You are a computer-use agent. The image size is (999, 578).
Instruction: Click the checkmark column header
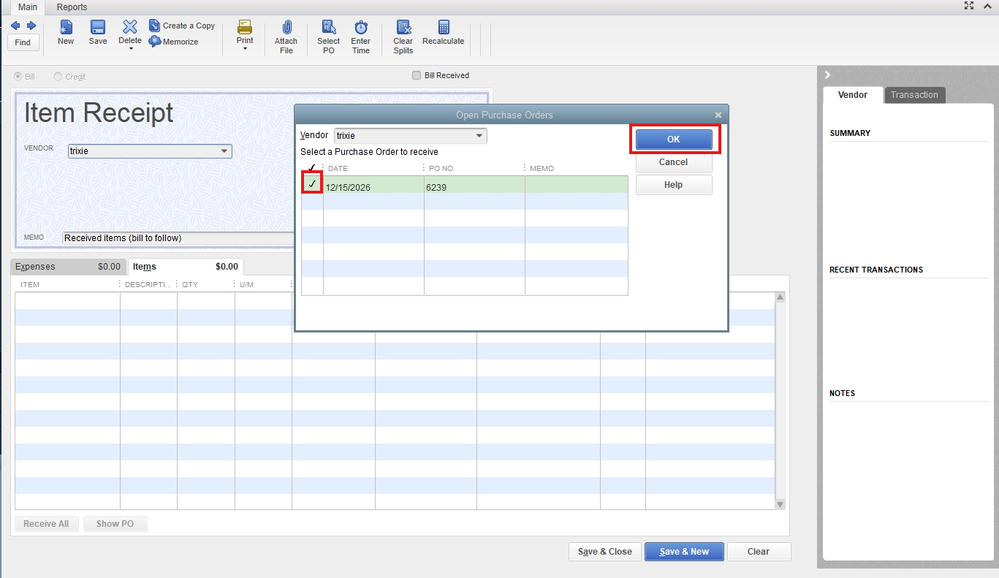coord(312,168)
